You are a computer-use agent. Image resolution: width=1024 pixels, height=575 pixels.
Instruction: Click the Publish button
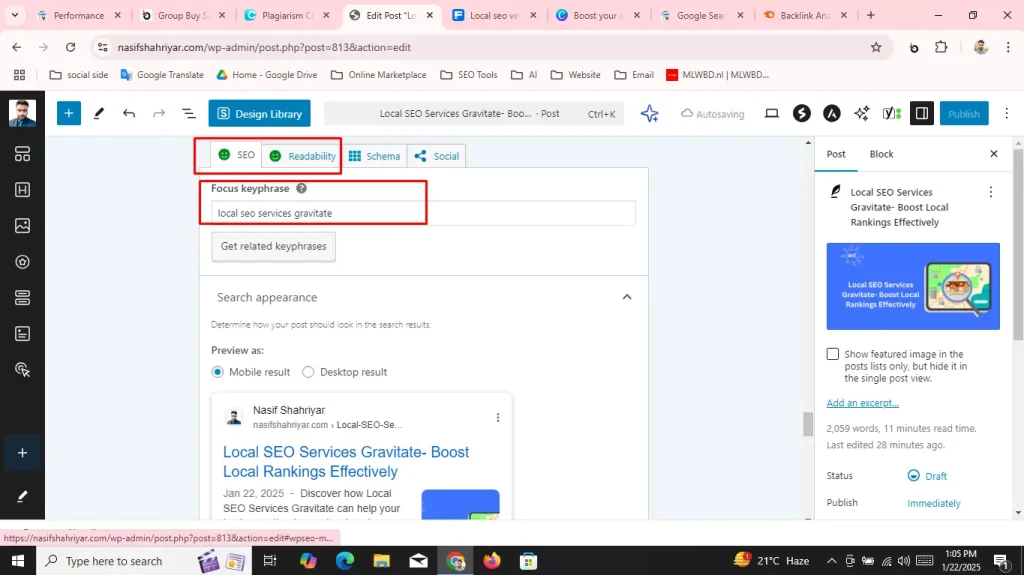point(963,114)
